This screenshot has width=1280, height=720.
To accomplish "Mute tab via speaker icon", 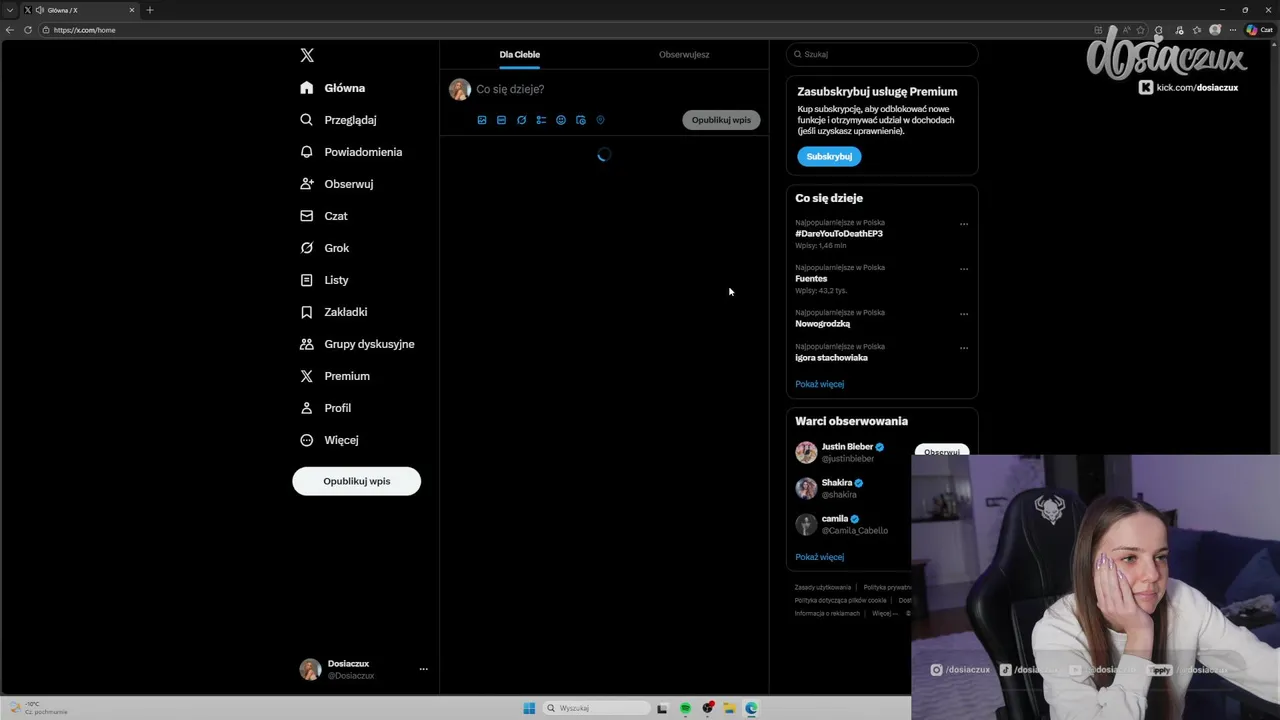I will (39, 10).
